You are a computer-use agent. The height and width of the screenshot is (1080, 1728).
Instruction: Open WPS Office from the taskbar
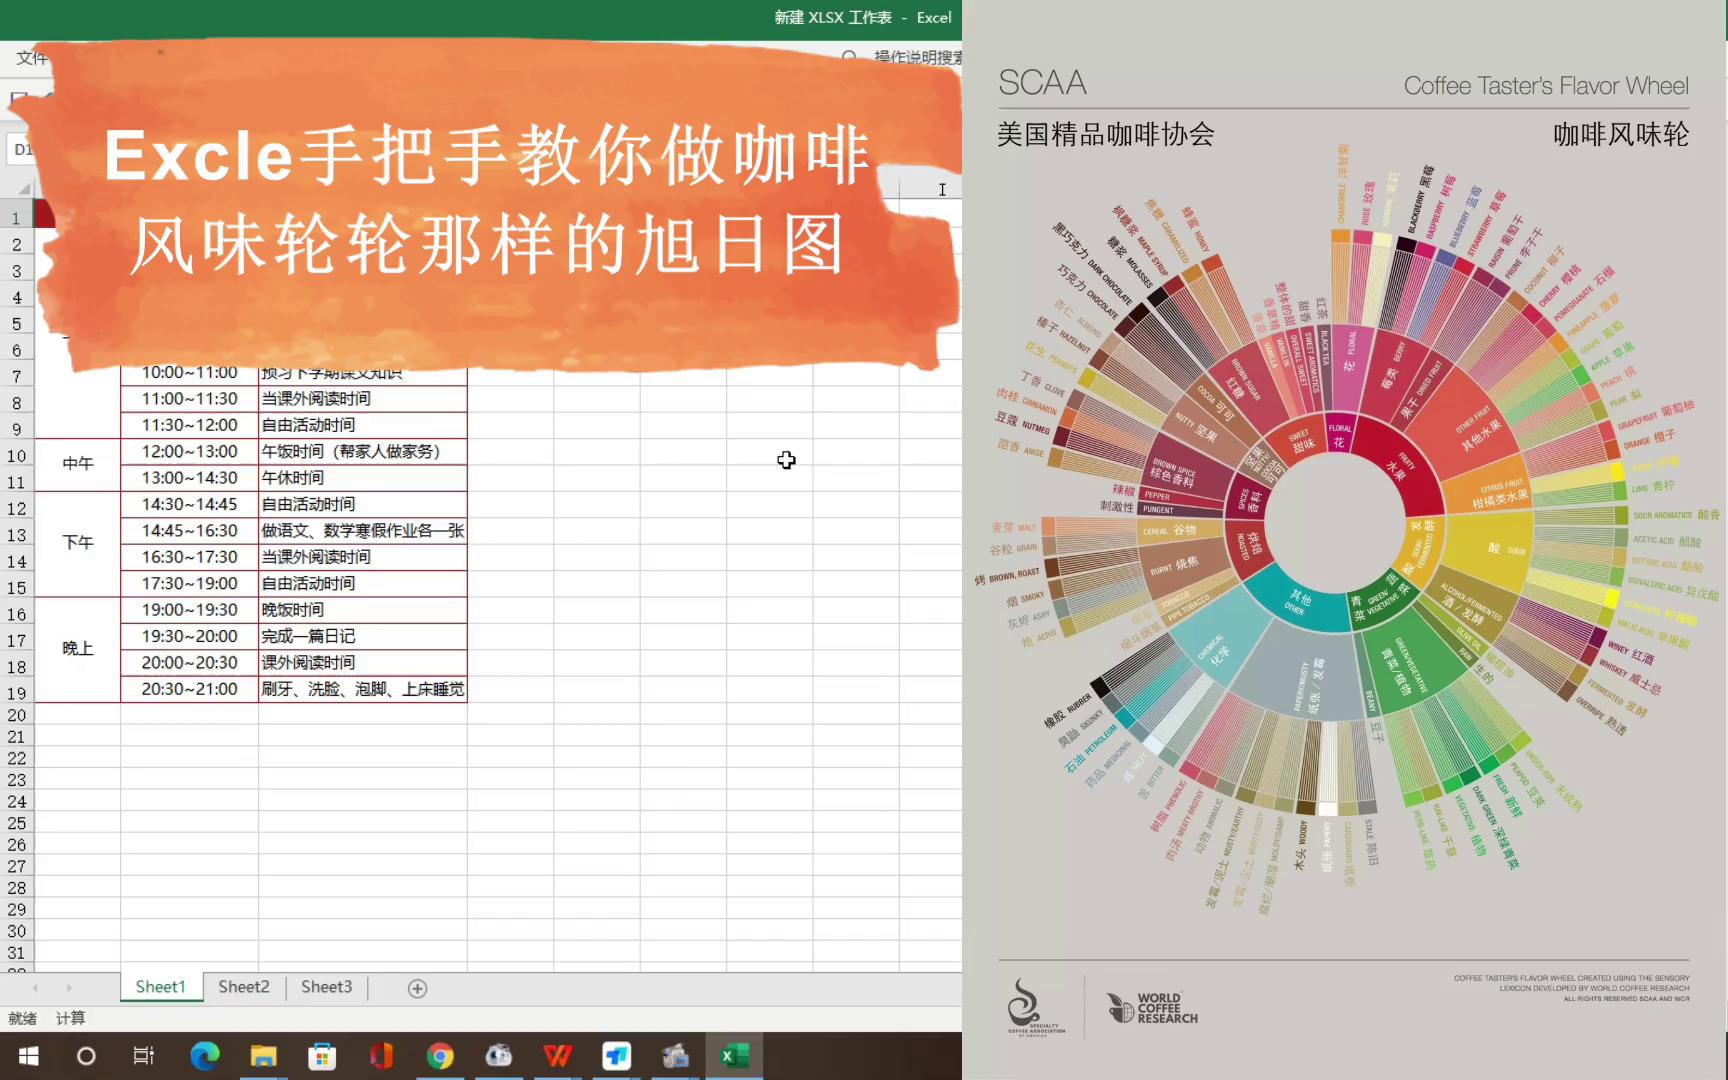click(557, 1056)
